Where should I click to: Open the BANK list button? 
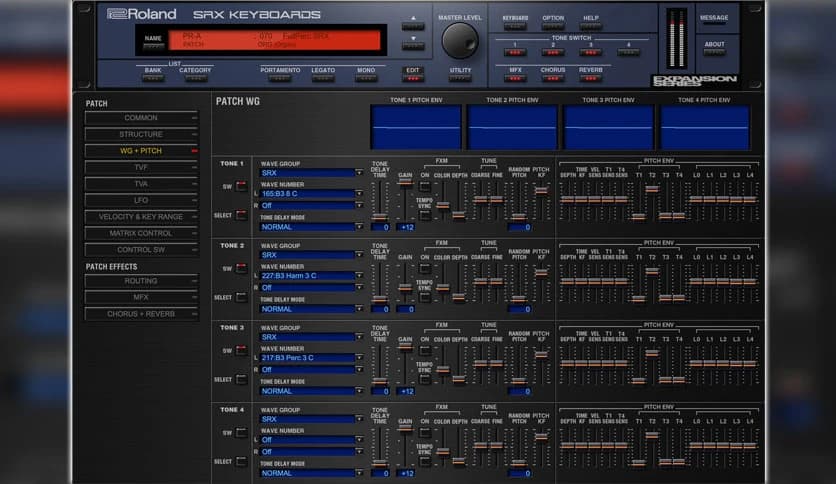[x=153, y=78]
